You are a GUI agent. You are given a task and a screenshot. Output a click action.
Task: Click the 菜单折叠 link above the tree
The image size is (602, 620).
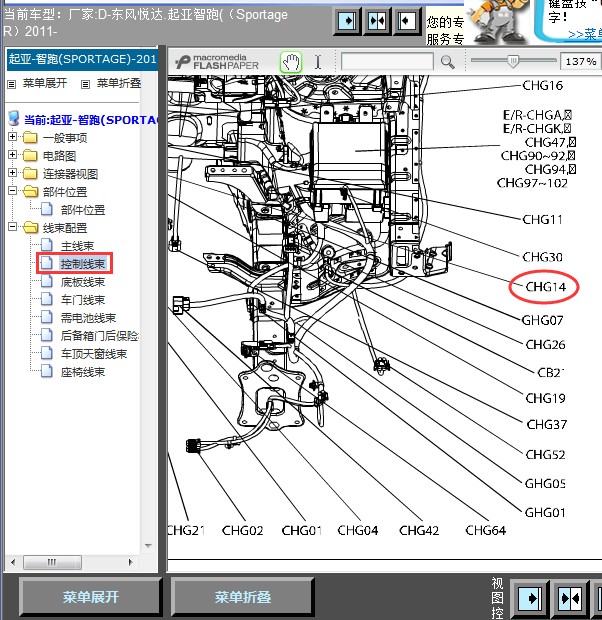coord(119,83)
